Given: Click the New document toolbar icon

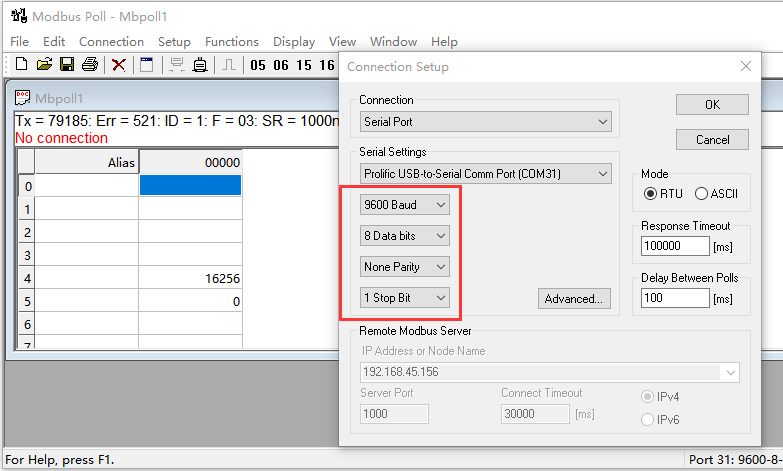Looking at the screenshot, I should click(21, 65).
